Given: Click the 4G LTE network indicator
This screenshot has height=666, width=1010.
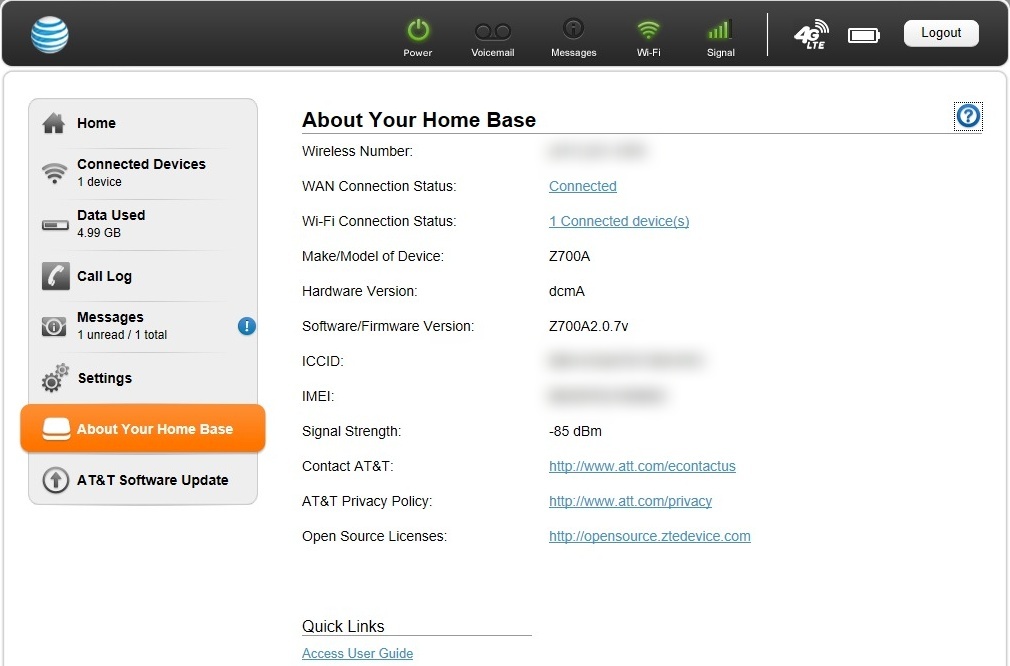Looking at the screenshot, I should pyautogui.click(x=812, y=34).
